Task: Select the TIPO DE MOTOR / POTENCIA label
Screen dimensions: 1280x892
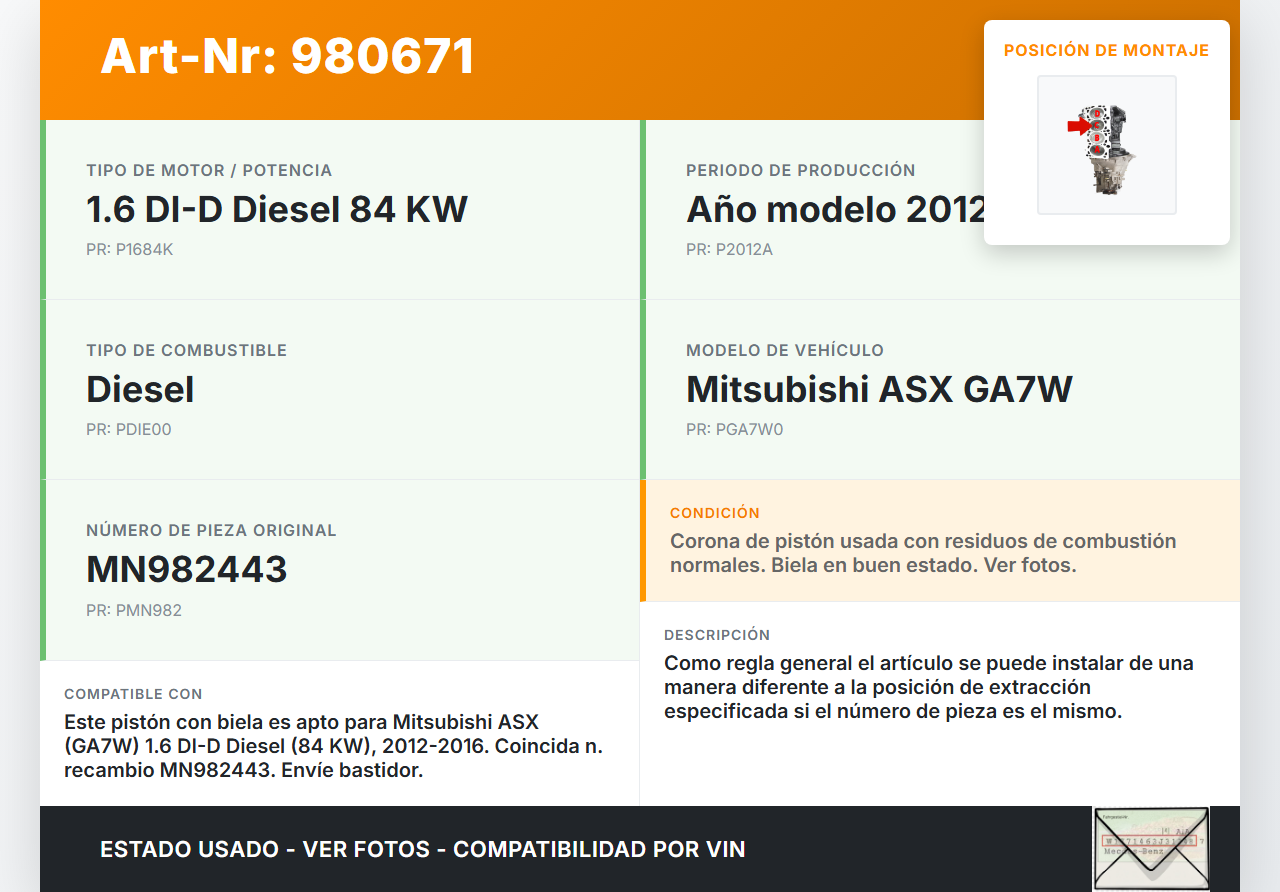Action: point(209,170)
